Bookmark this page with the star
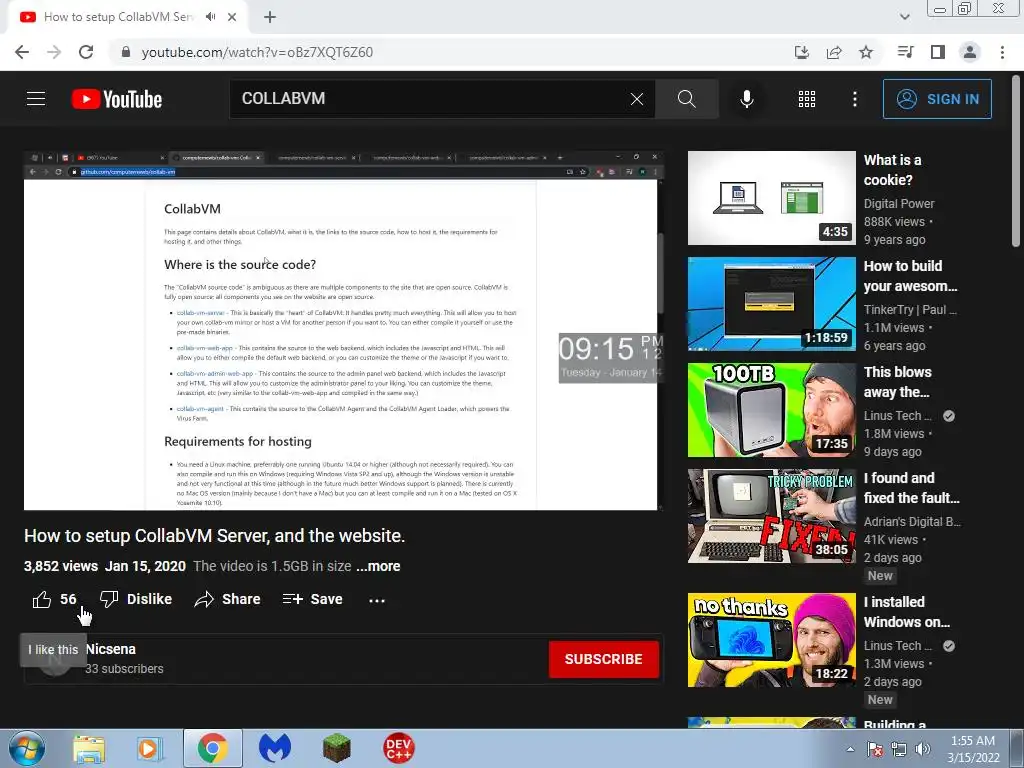Screen dimensions: 1024x768 tap(866, 52)
